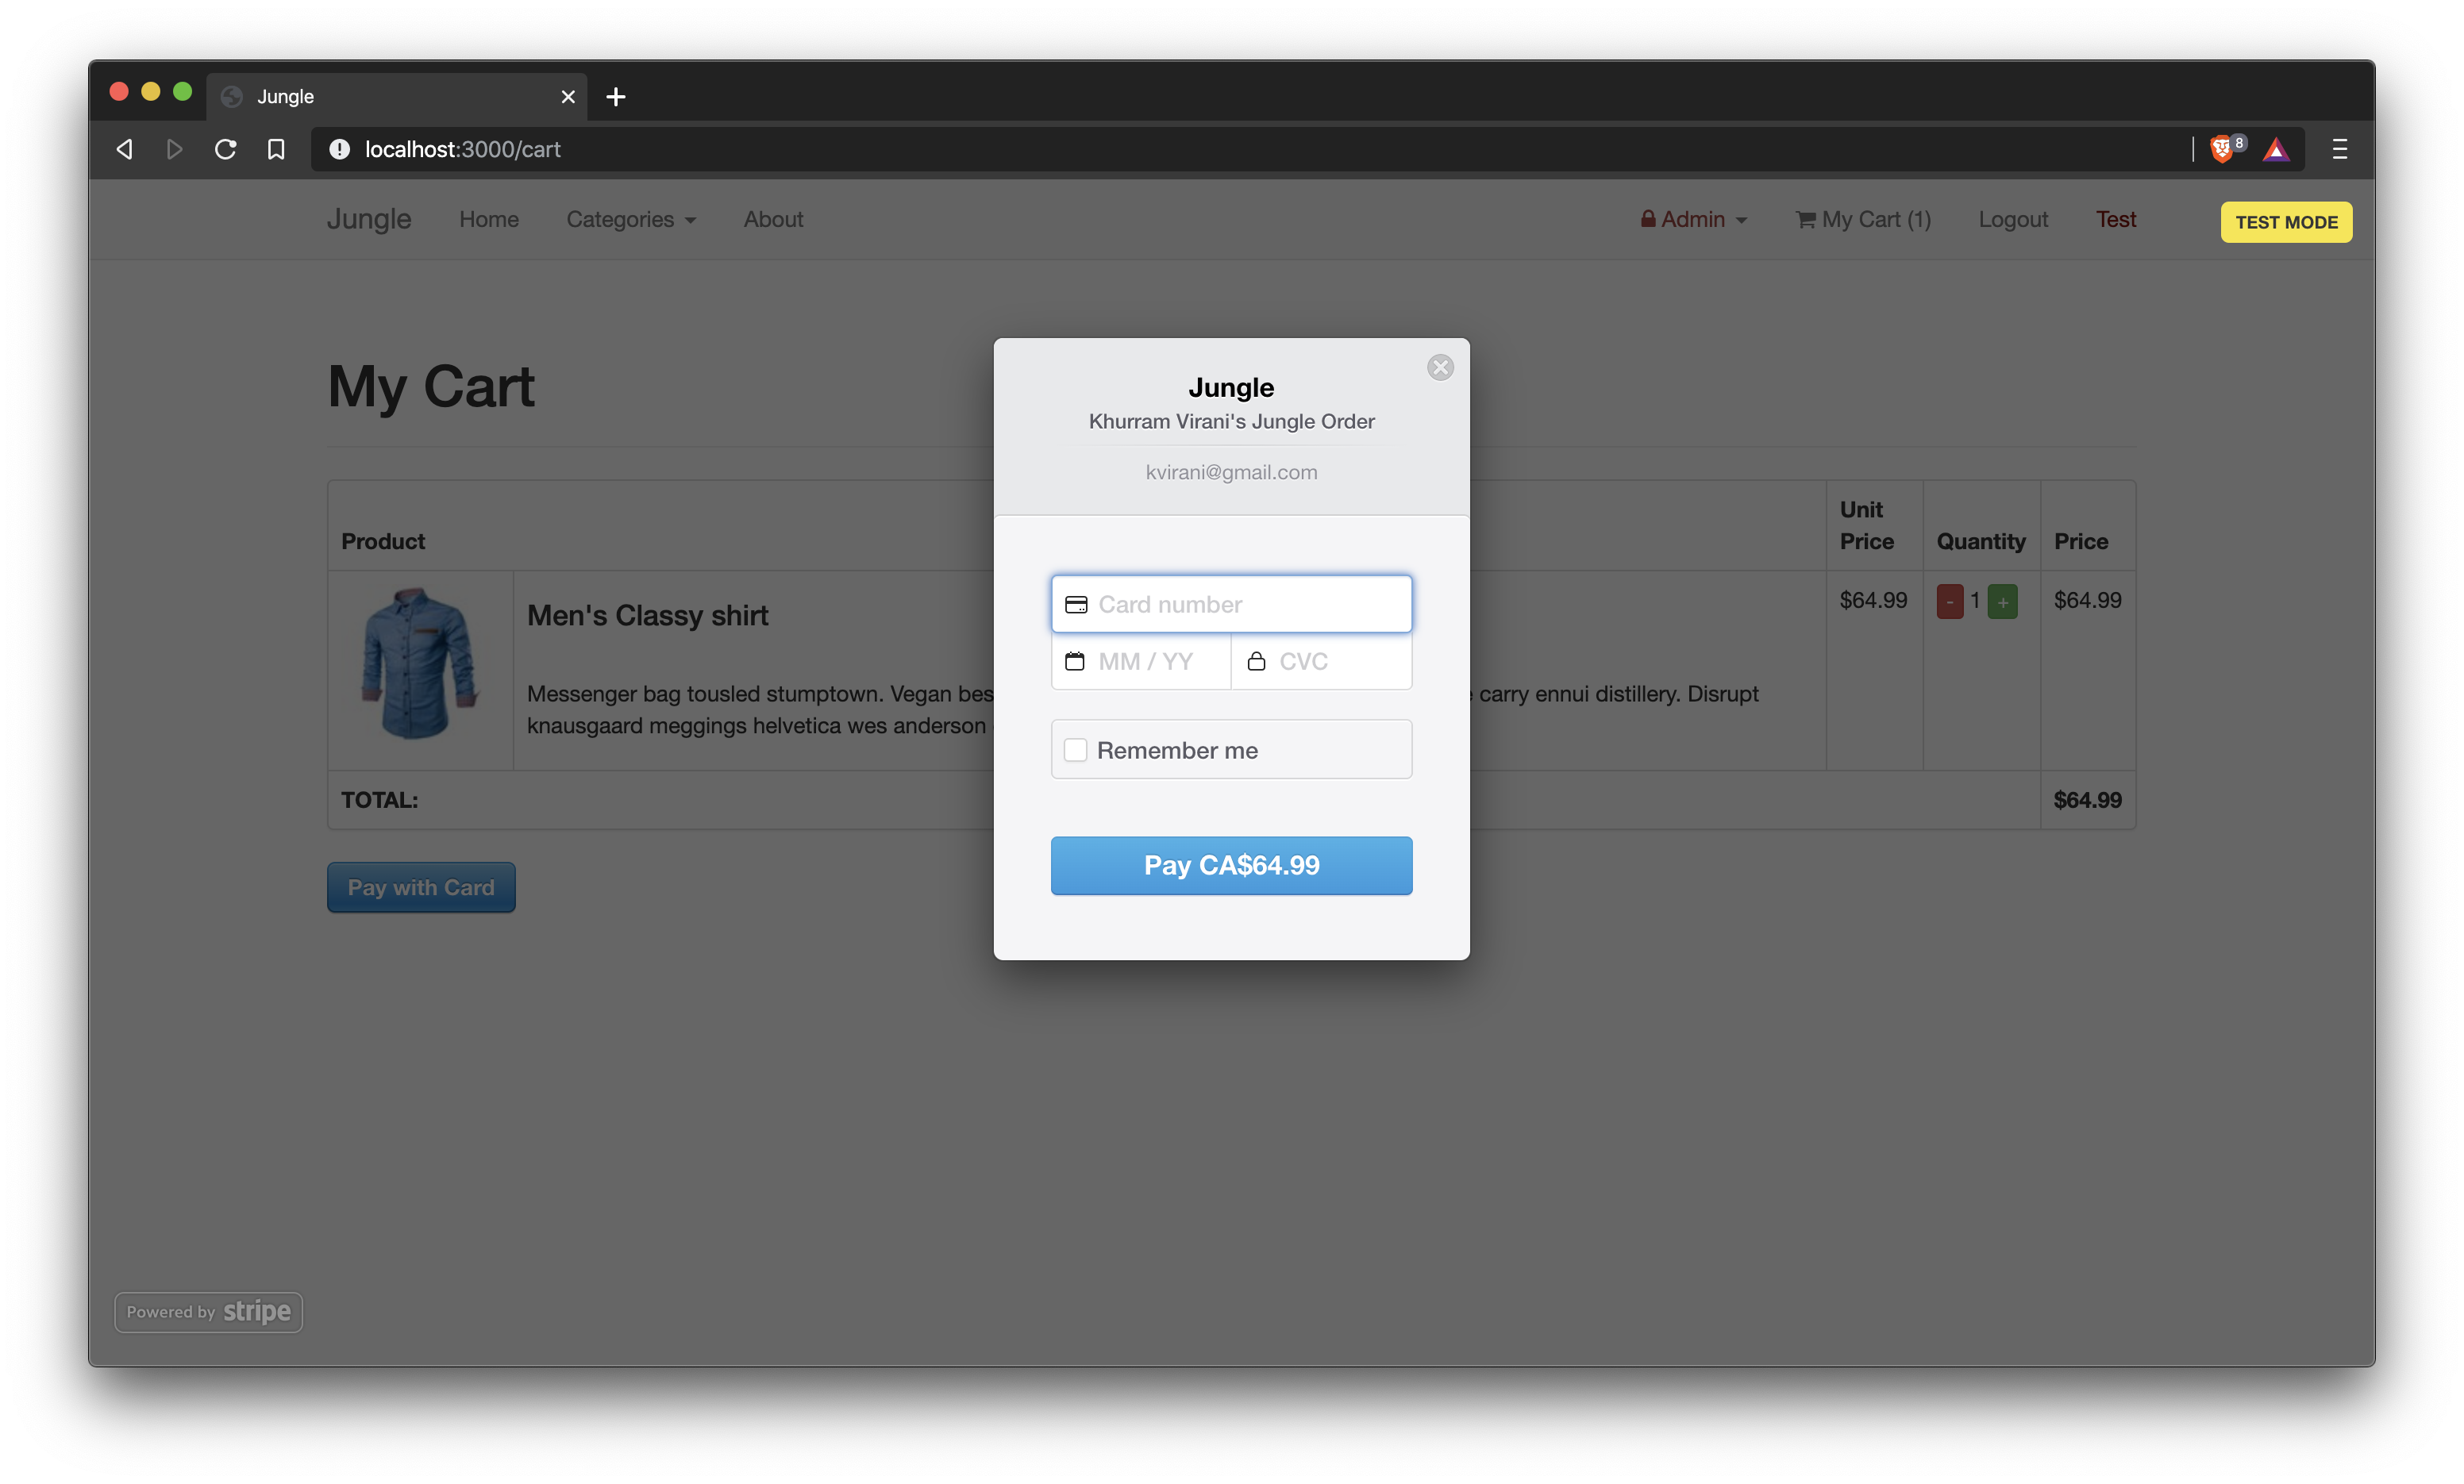Click the Pay CA$64.99 button
Image resolution: width=2464 pixels, height=1484 pixels.
[1231, 865]
